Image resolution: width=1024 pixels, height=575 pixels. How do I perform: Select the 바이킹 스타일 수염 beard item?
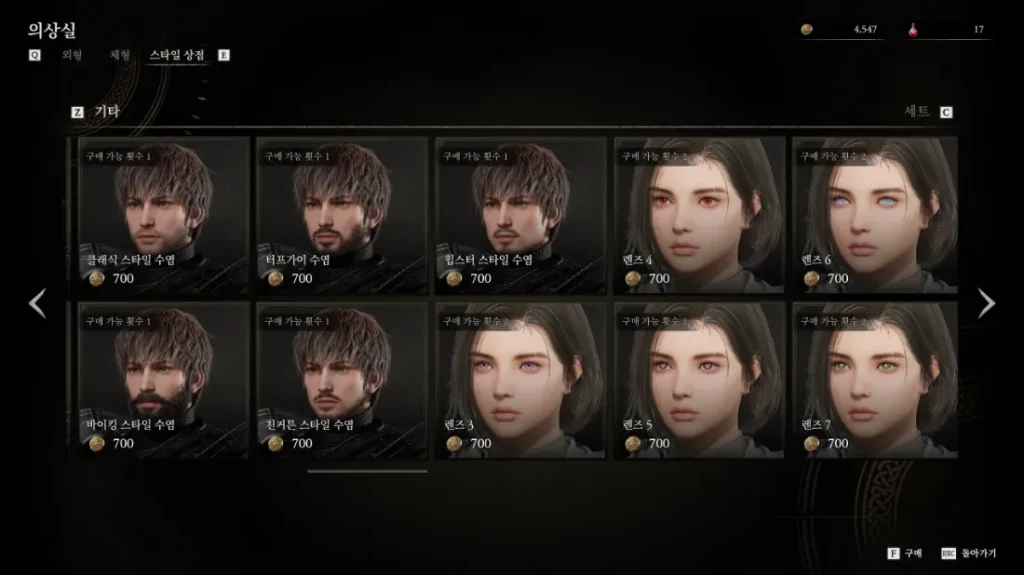163,380
